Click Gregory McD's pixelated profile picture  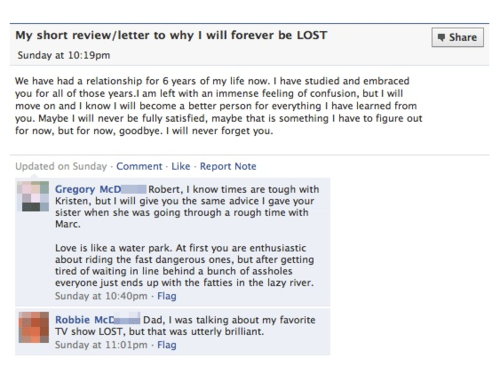33,196
